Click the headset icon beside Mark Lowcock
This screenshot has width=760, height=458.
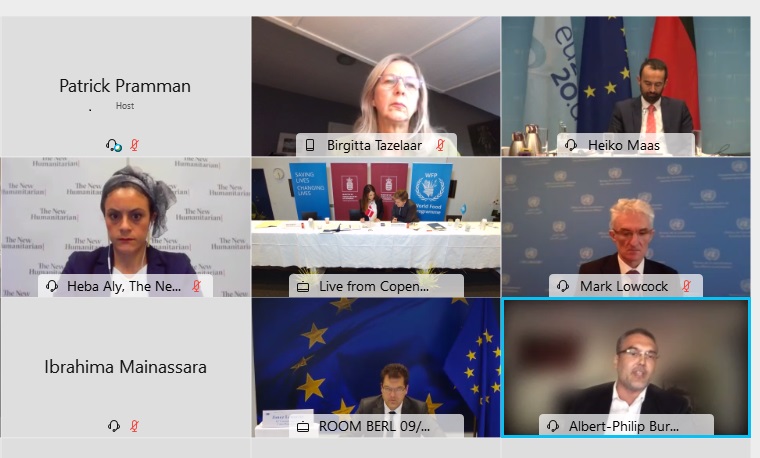point(563,286)
